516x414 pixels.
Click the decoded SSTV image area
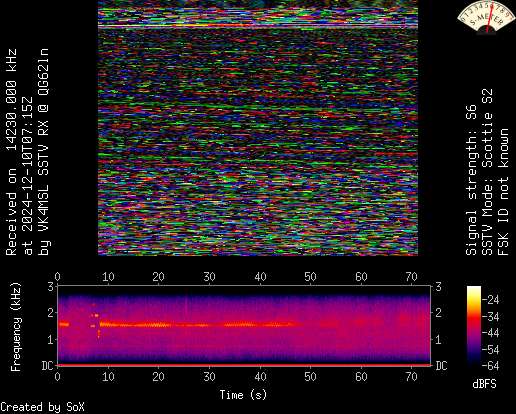coord(258,128)
